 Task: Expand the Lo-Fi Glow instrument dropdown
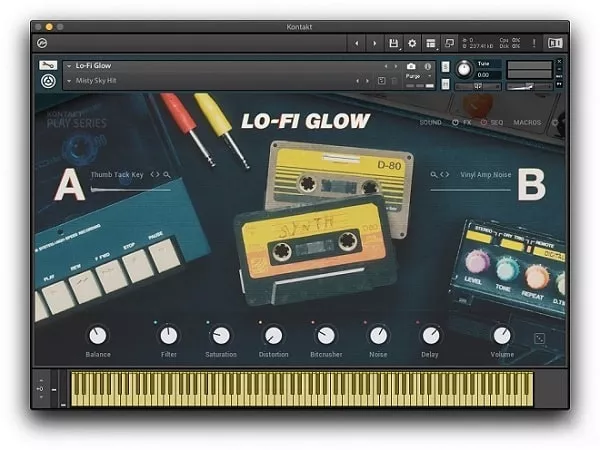click(69, 66)
